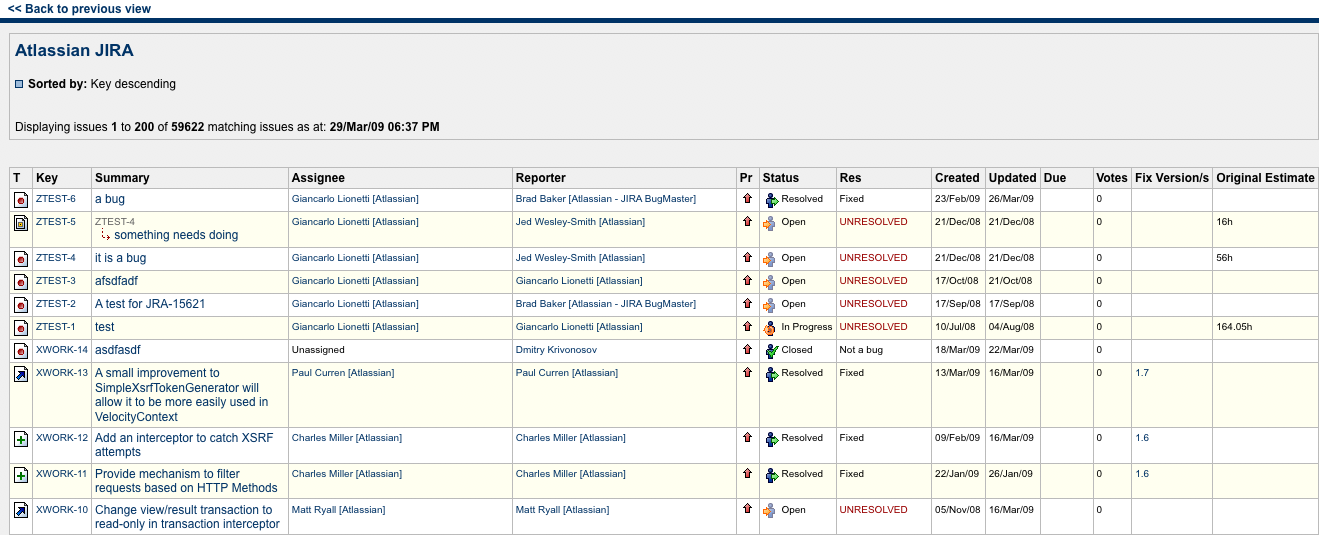Click the Closed status icon for XWORK-14
1319x535 pixels.
[x=770, y=350]
